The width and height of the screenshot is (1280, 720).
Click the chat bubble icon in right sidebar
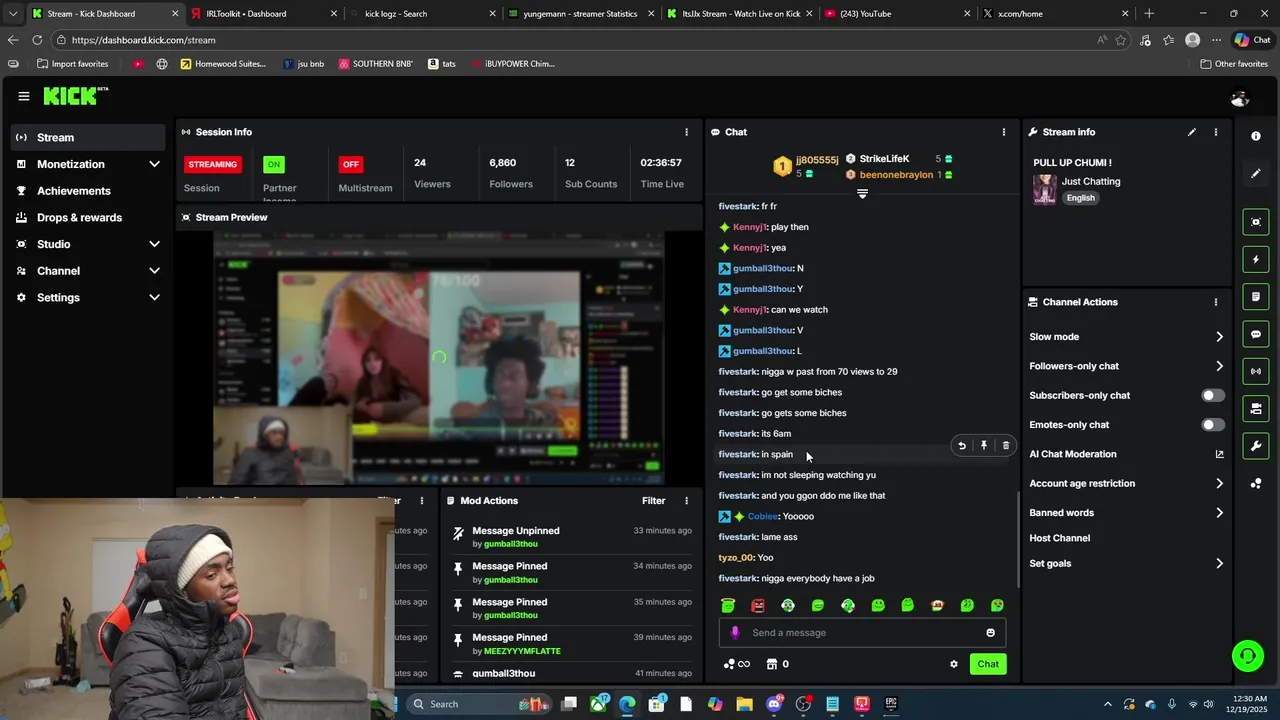[x=1256, y=334]
